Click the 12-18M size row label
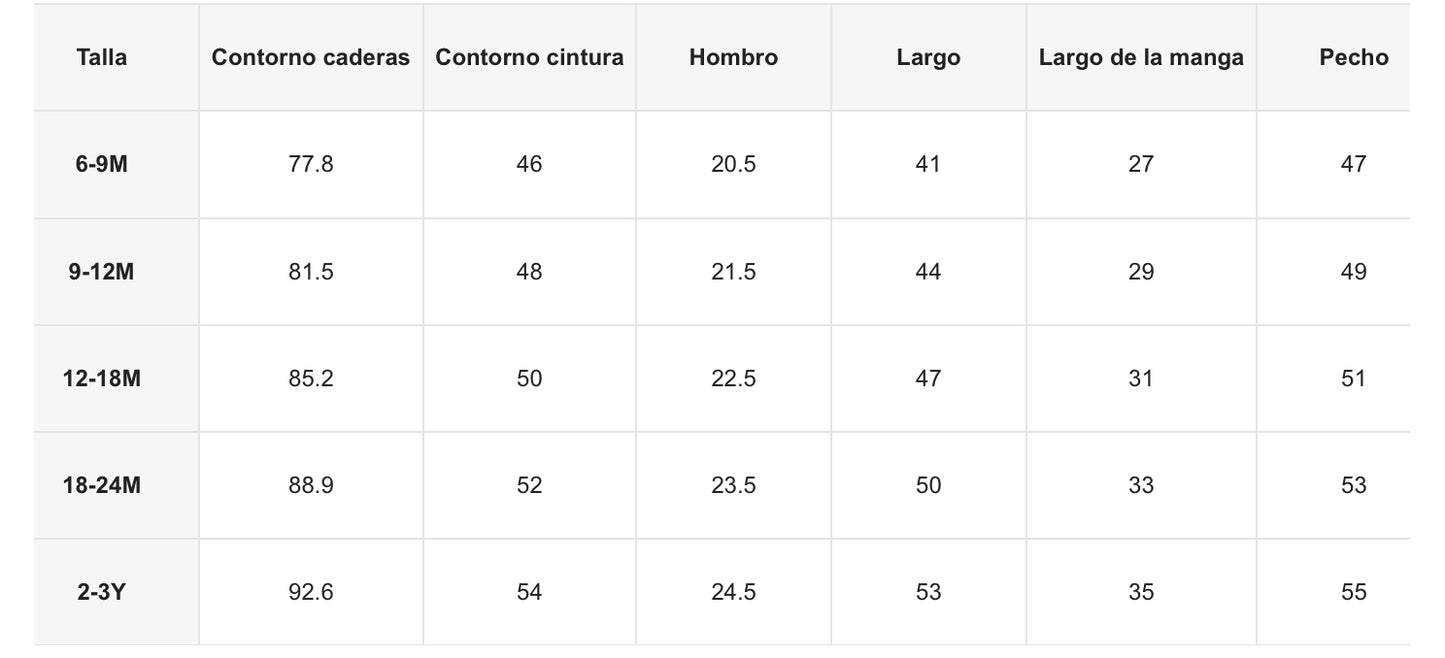1445x658 pixels. [x=102, y=379]
